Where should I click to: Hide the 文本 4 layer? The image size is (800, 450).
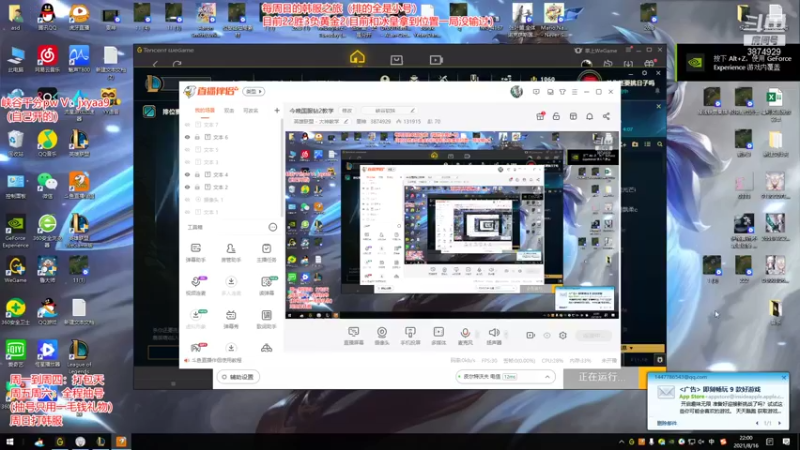pos(187,174)
